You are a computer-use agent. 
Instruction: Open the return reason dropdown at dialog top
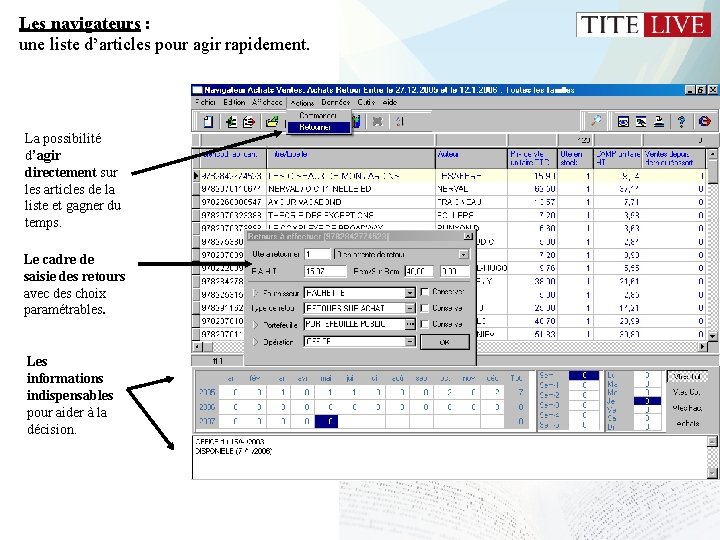(x=464, y=254)
